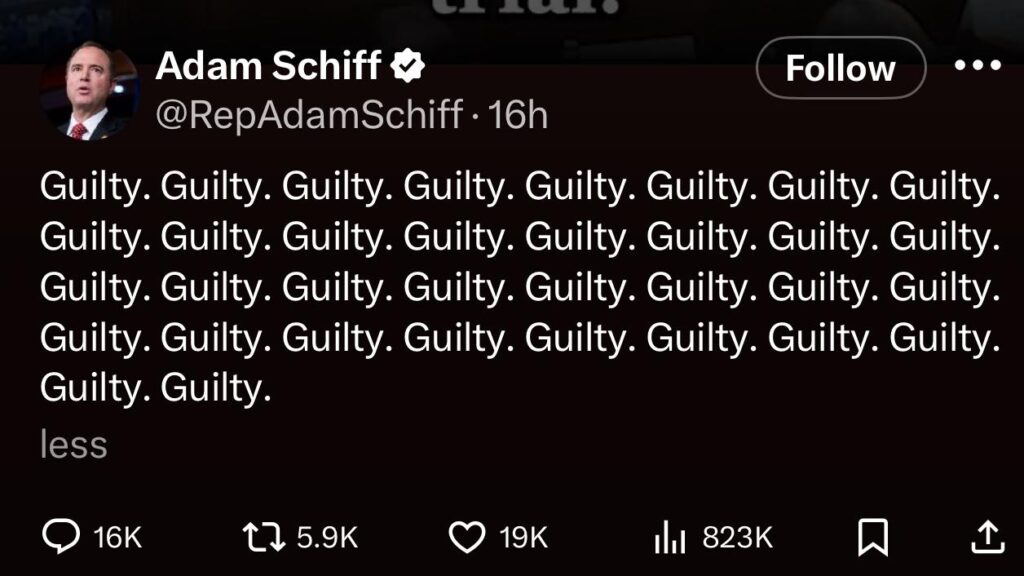The width and height of the screenshot is (1024, 576).
Task: View the 5.9K reposts count
Action: coord(327,537)
